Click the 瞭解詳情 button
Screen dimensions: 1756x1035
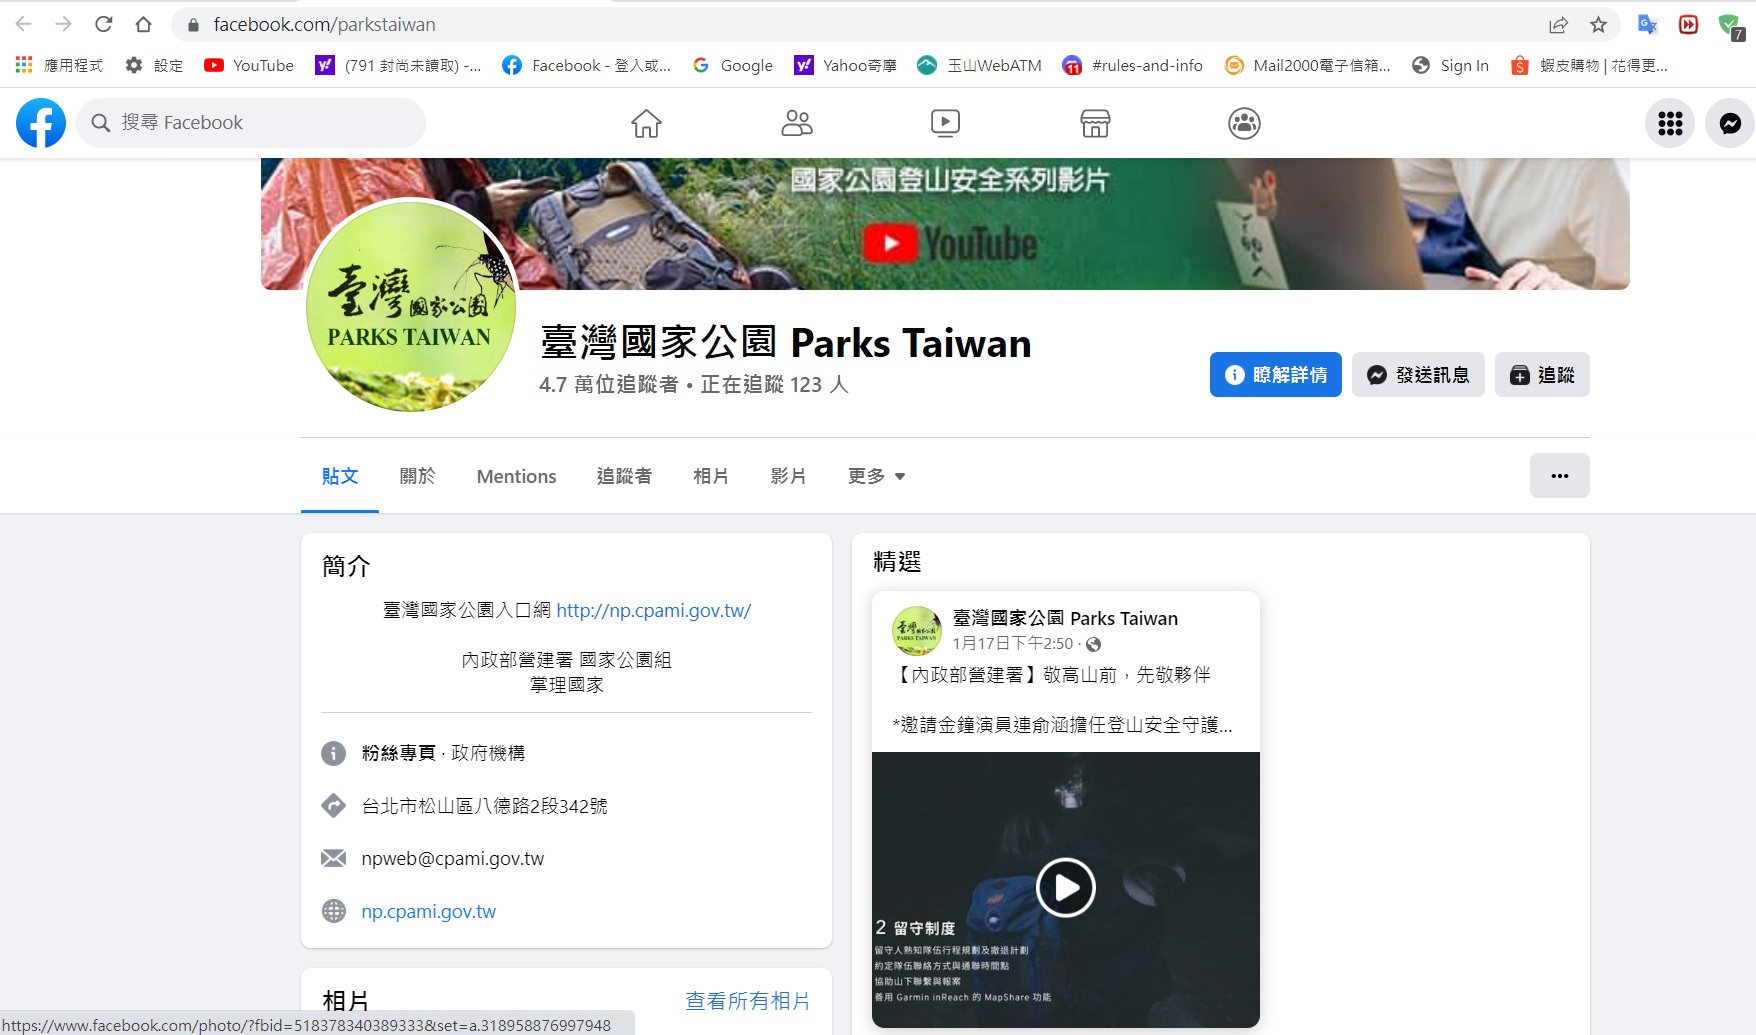click(x=1275, y=375)
